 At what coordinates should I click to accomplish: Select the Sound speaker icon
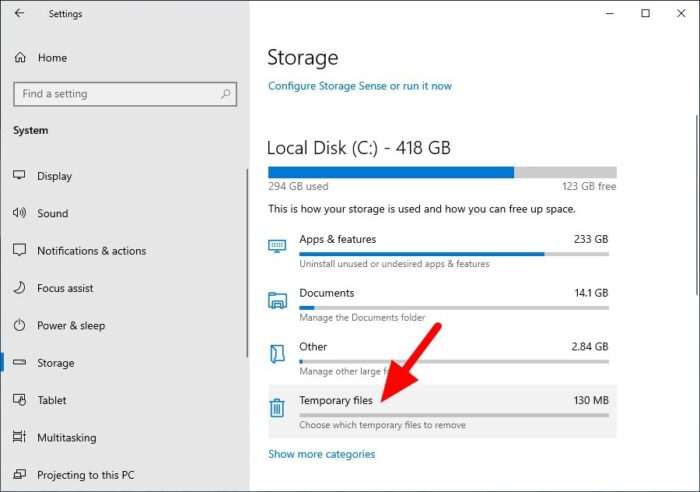[19, 213]
